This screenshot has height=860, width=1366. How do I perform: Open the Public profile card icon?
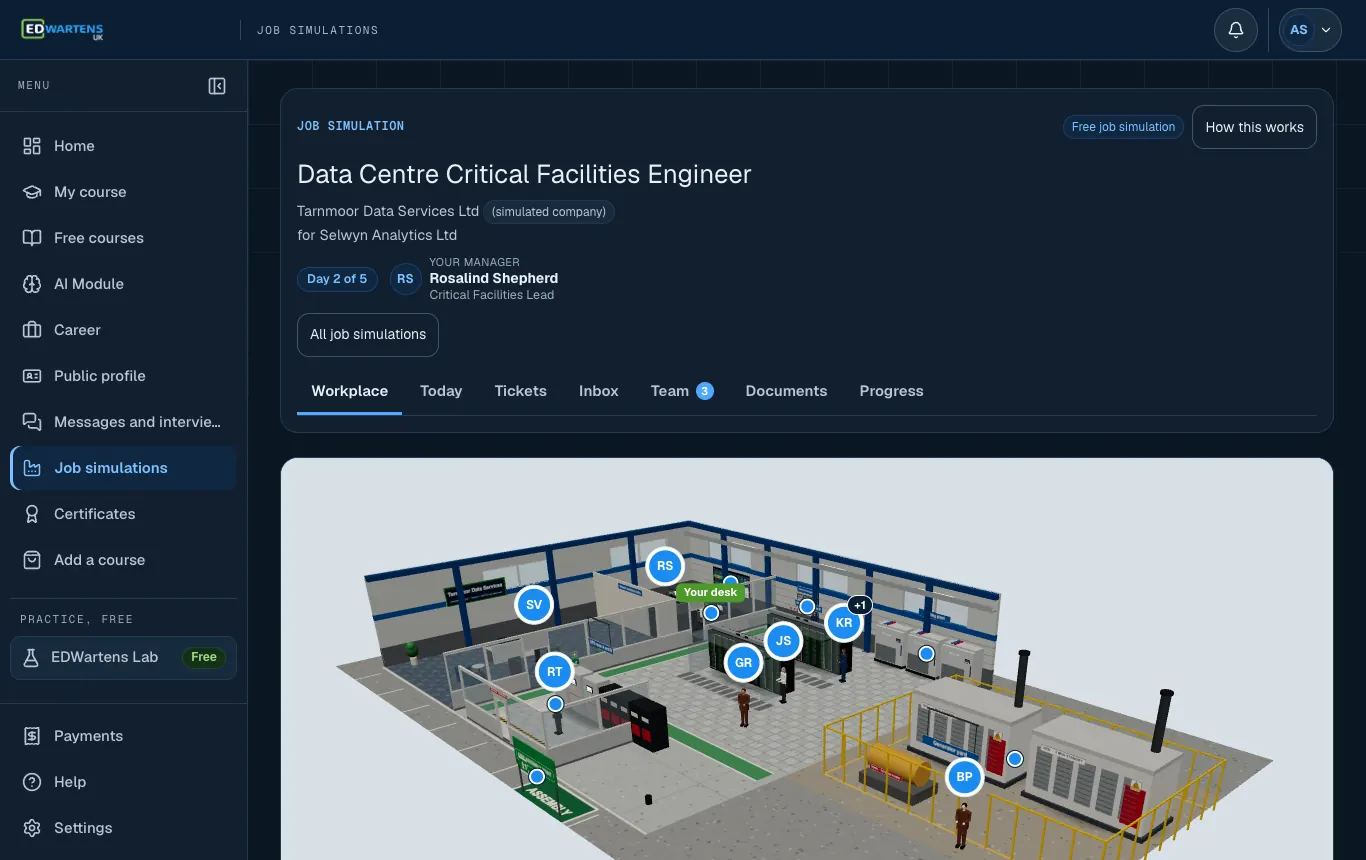coord(32,376)
